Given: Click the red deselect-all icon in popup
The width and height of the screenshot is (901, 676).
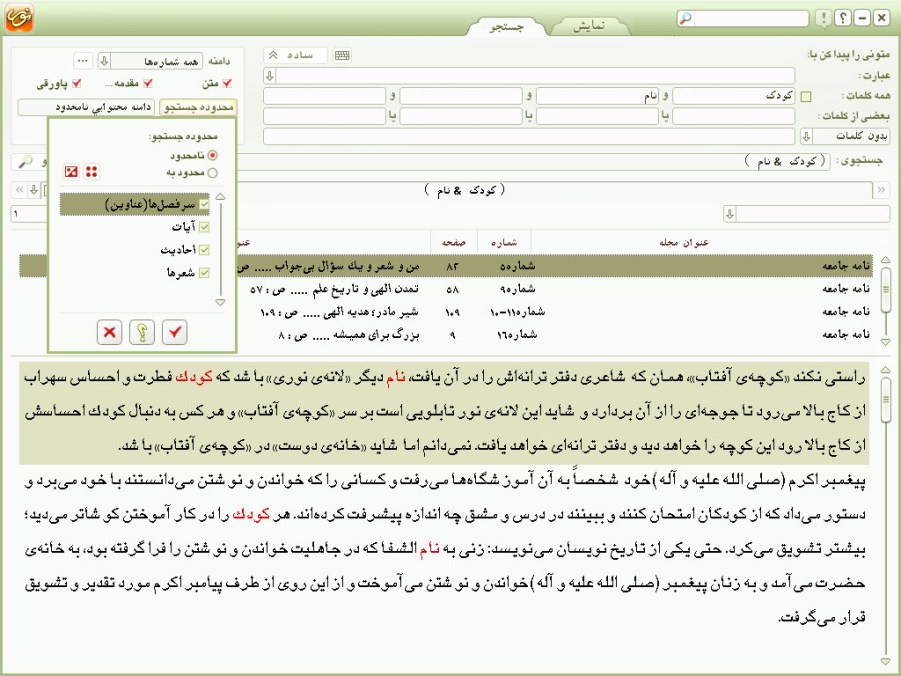Looking at the screenshot, I should (x=71, y=171).
